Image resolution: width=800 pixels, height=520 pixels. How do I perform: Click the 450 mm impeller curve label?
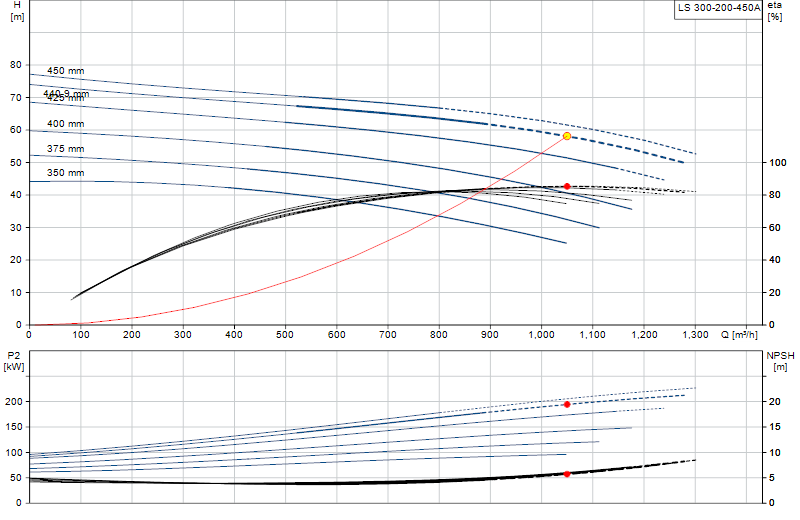[65, 71]
